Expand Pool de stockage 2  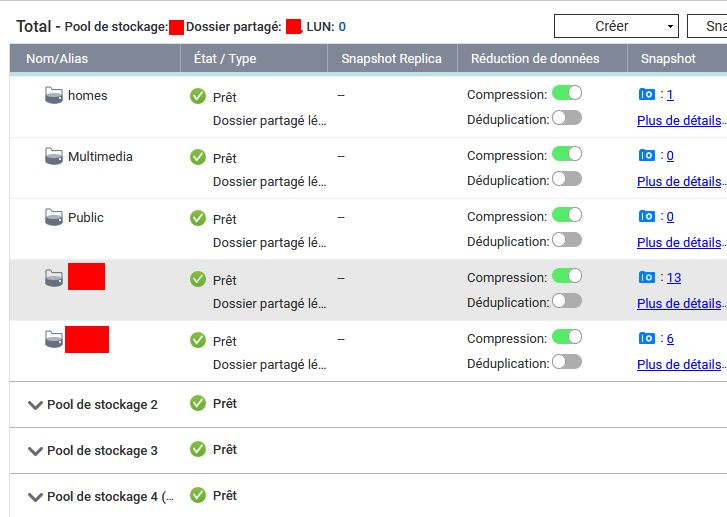pyautogui.click(x=36, y=405)
